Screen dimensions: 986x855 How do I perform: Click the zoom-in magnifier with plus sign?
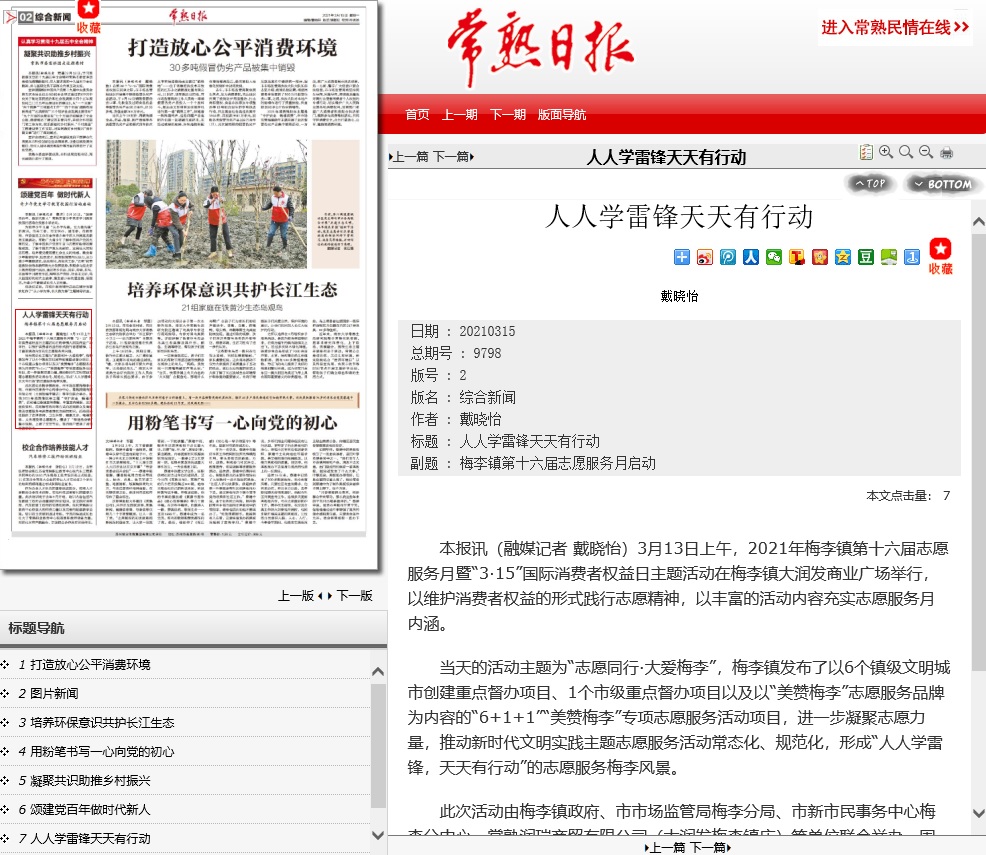coord(886,152)
